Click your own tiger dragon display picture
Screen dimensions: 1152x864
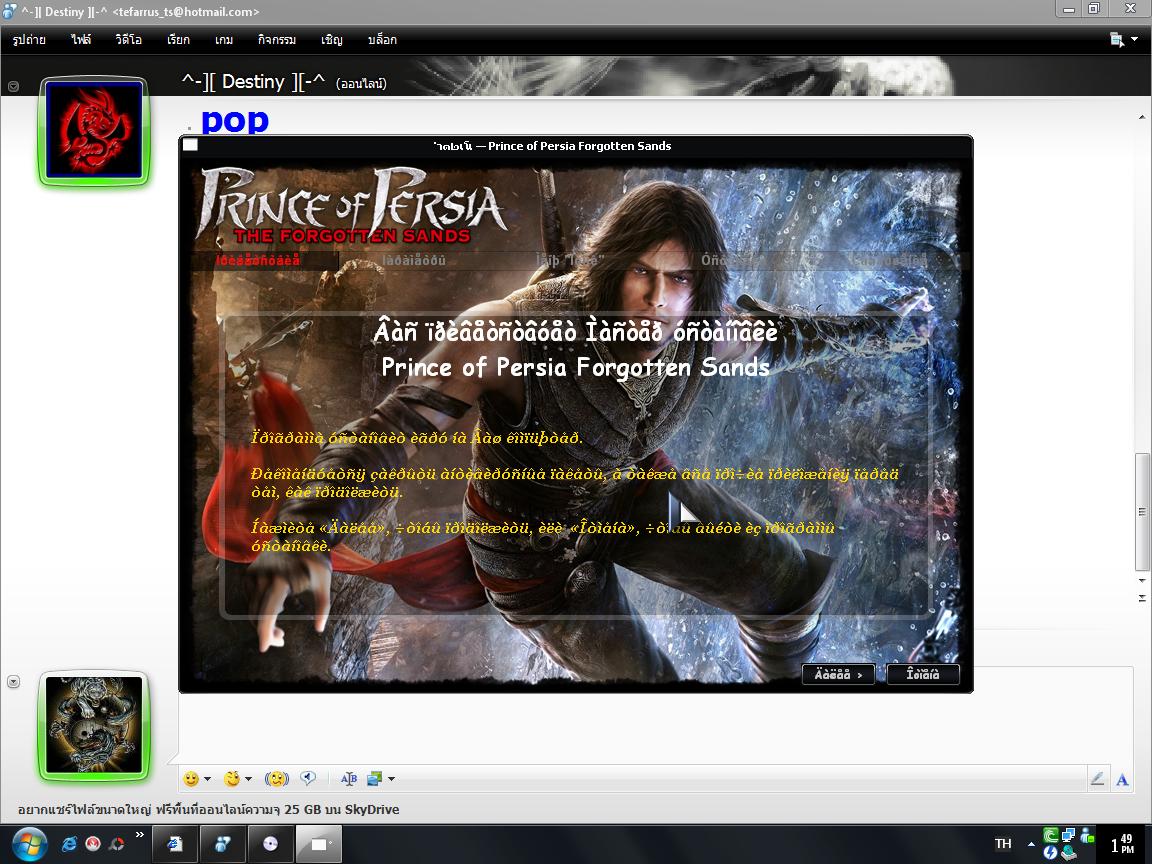point(94,725)
